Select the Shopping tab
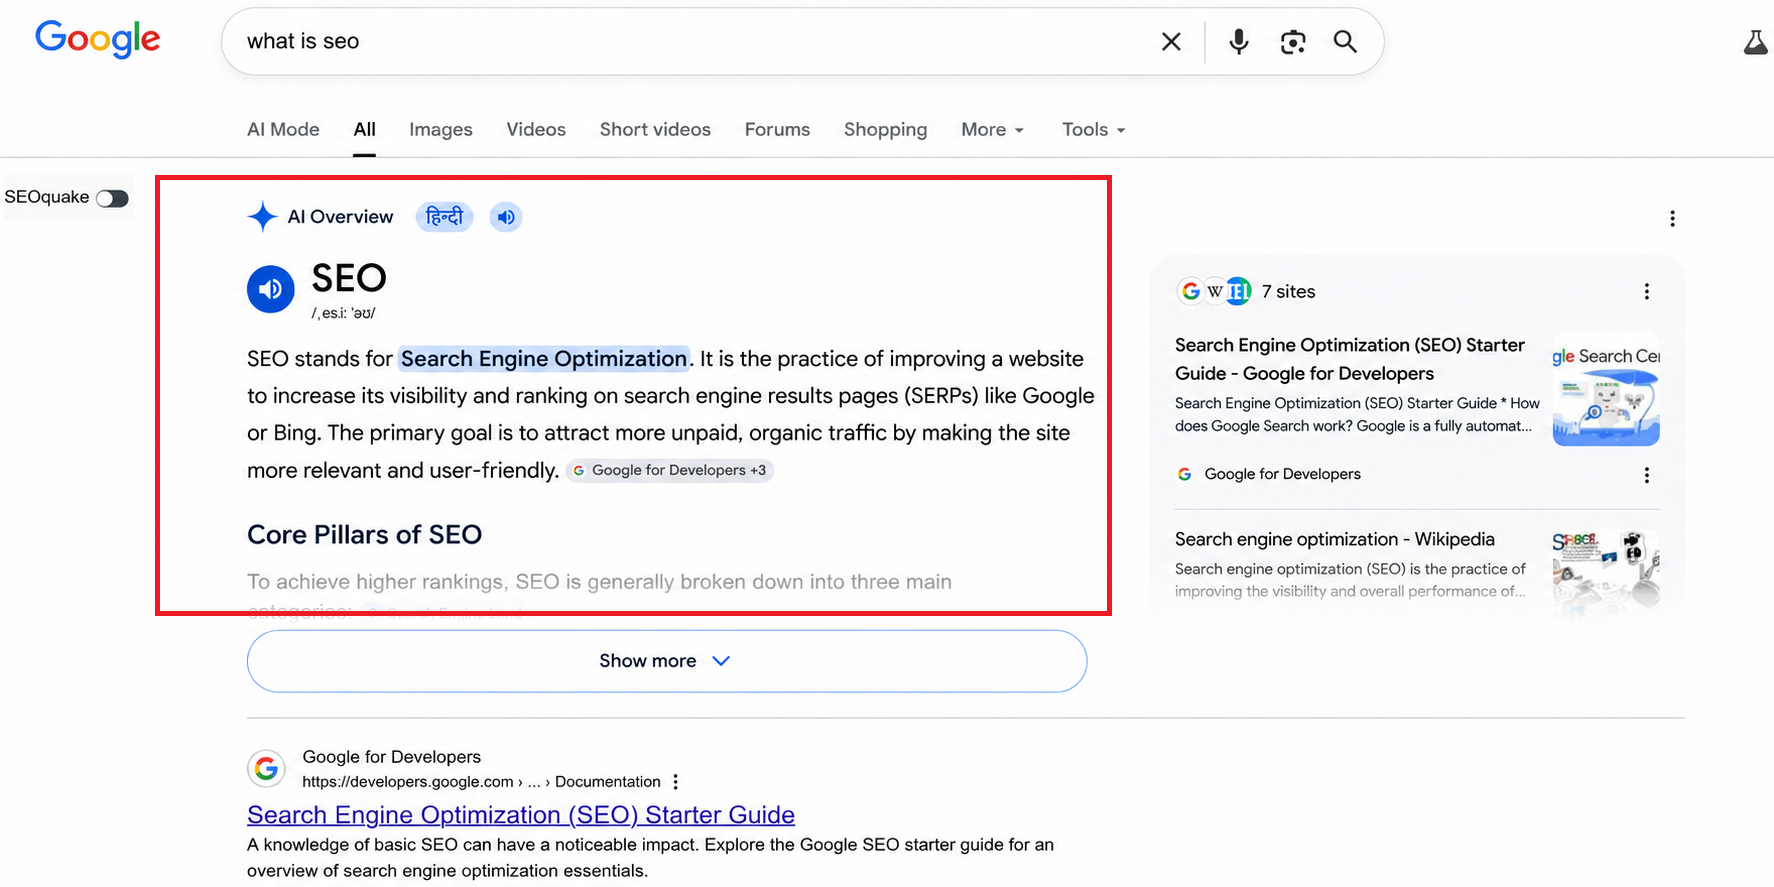This screenshot has height=887, width=1774. tap(885, 129)
